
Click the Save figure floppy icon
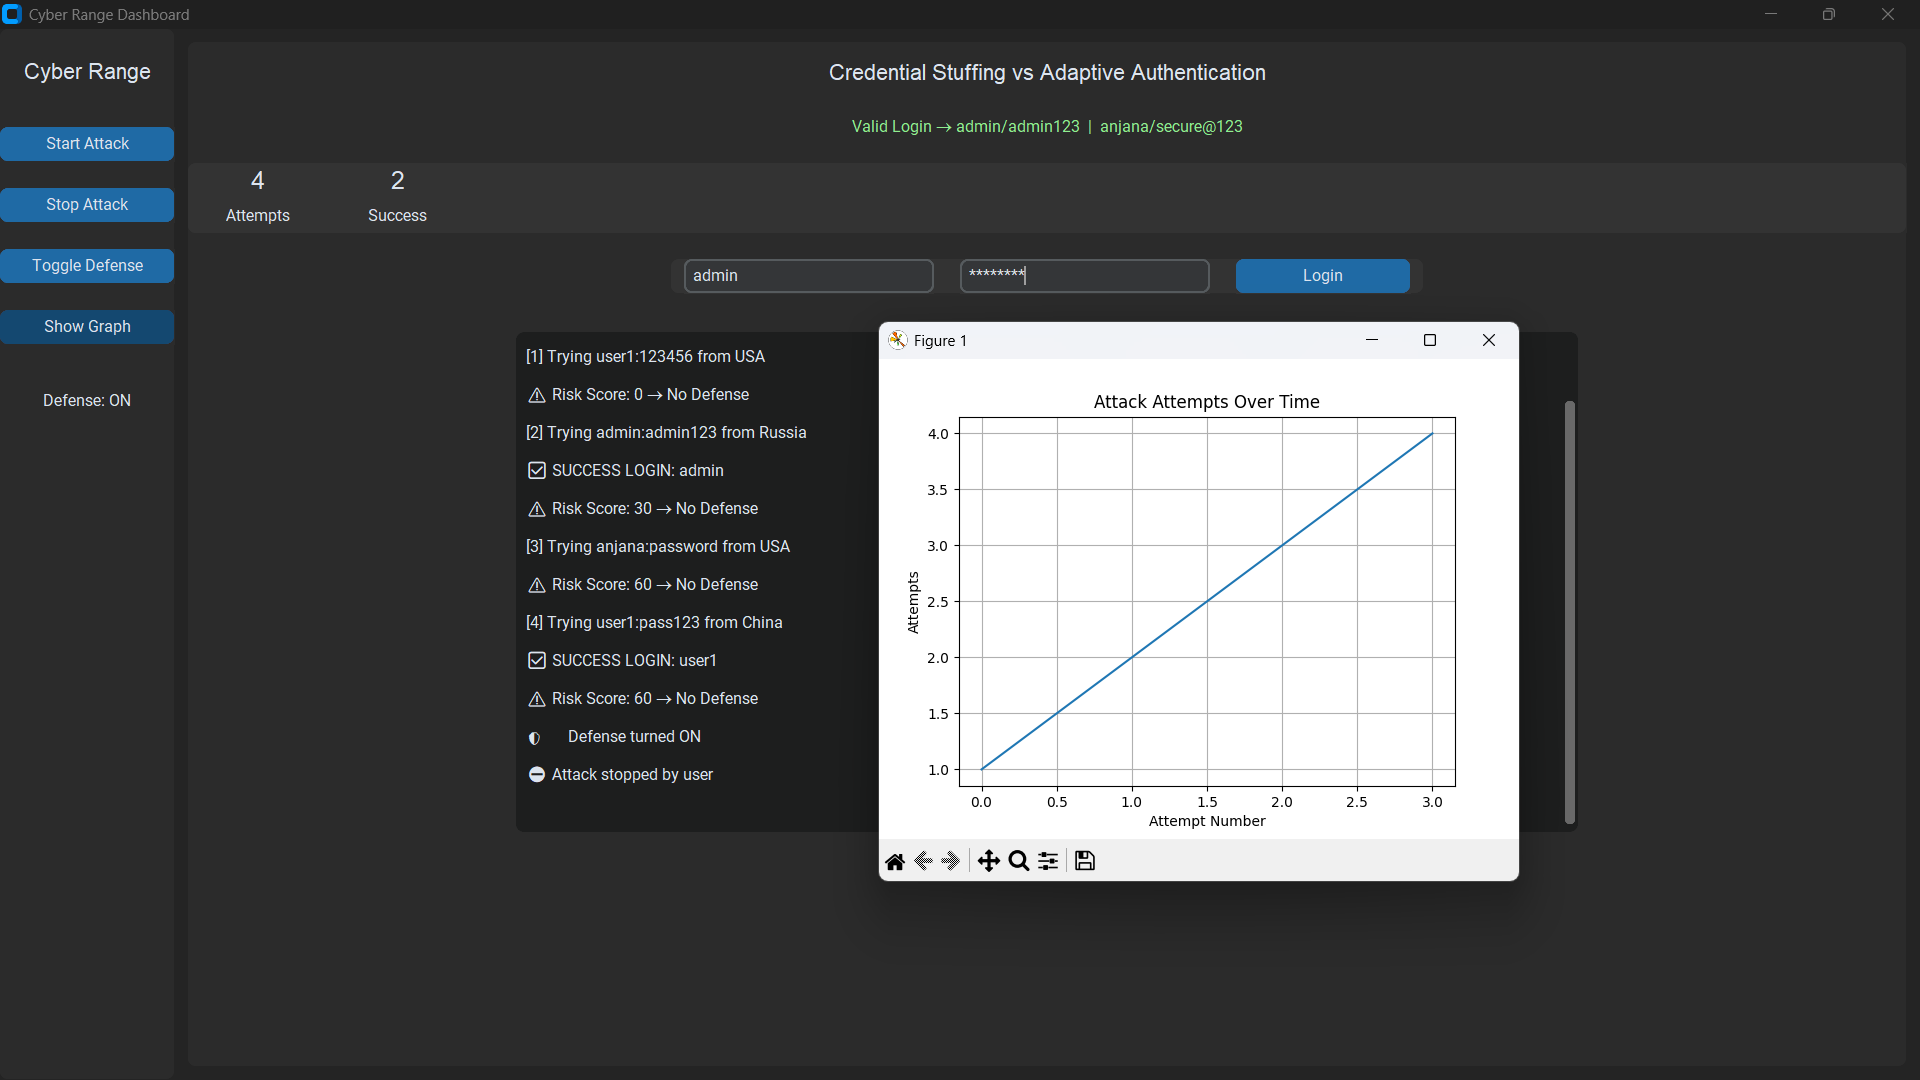(x=1085, y=861)
